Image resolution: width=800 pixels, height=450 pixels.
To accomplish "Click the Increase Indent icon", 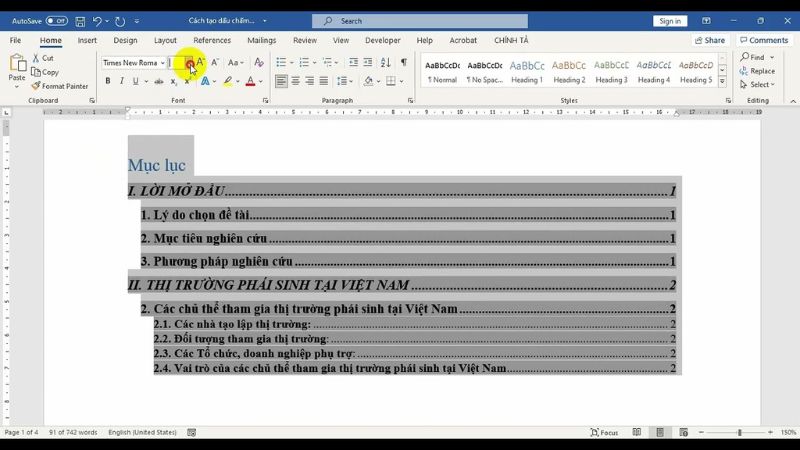I will point(368,62).
